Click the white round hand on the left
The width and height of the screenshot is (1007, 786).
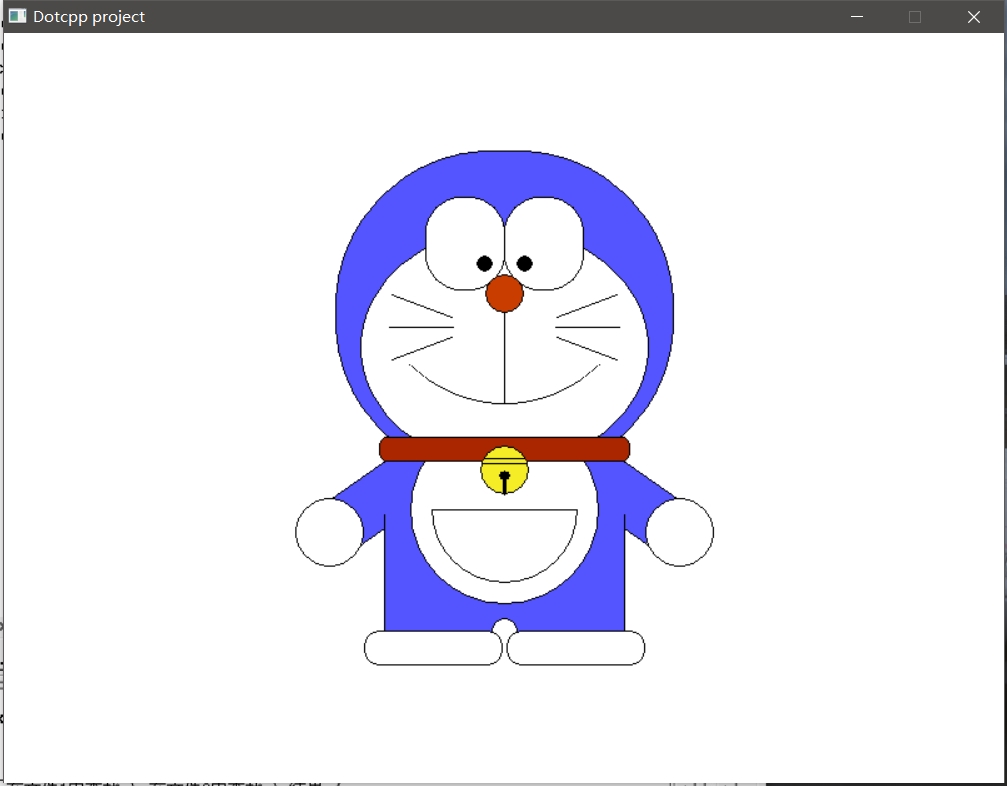tap(329, 532)
